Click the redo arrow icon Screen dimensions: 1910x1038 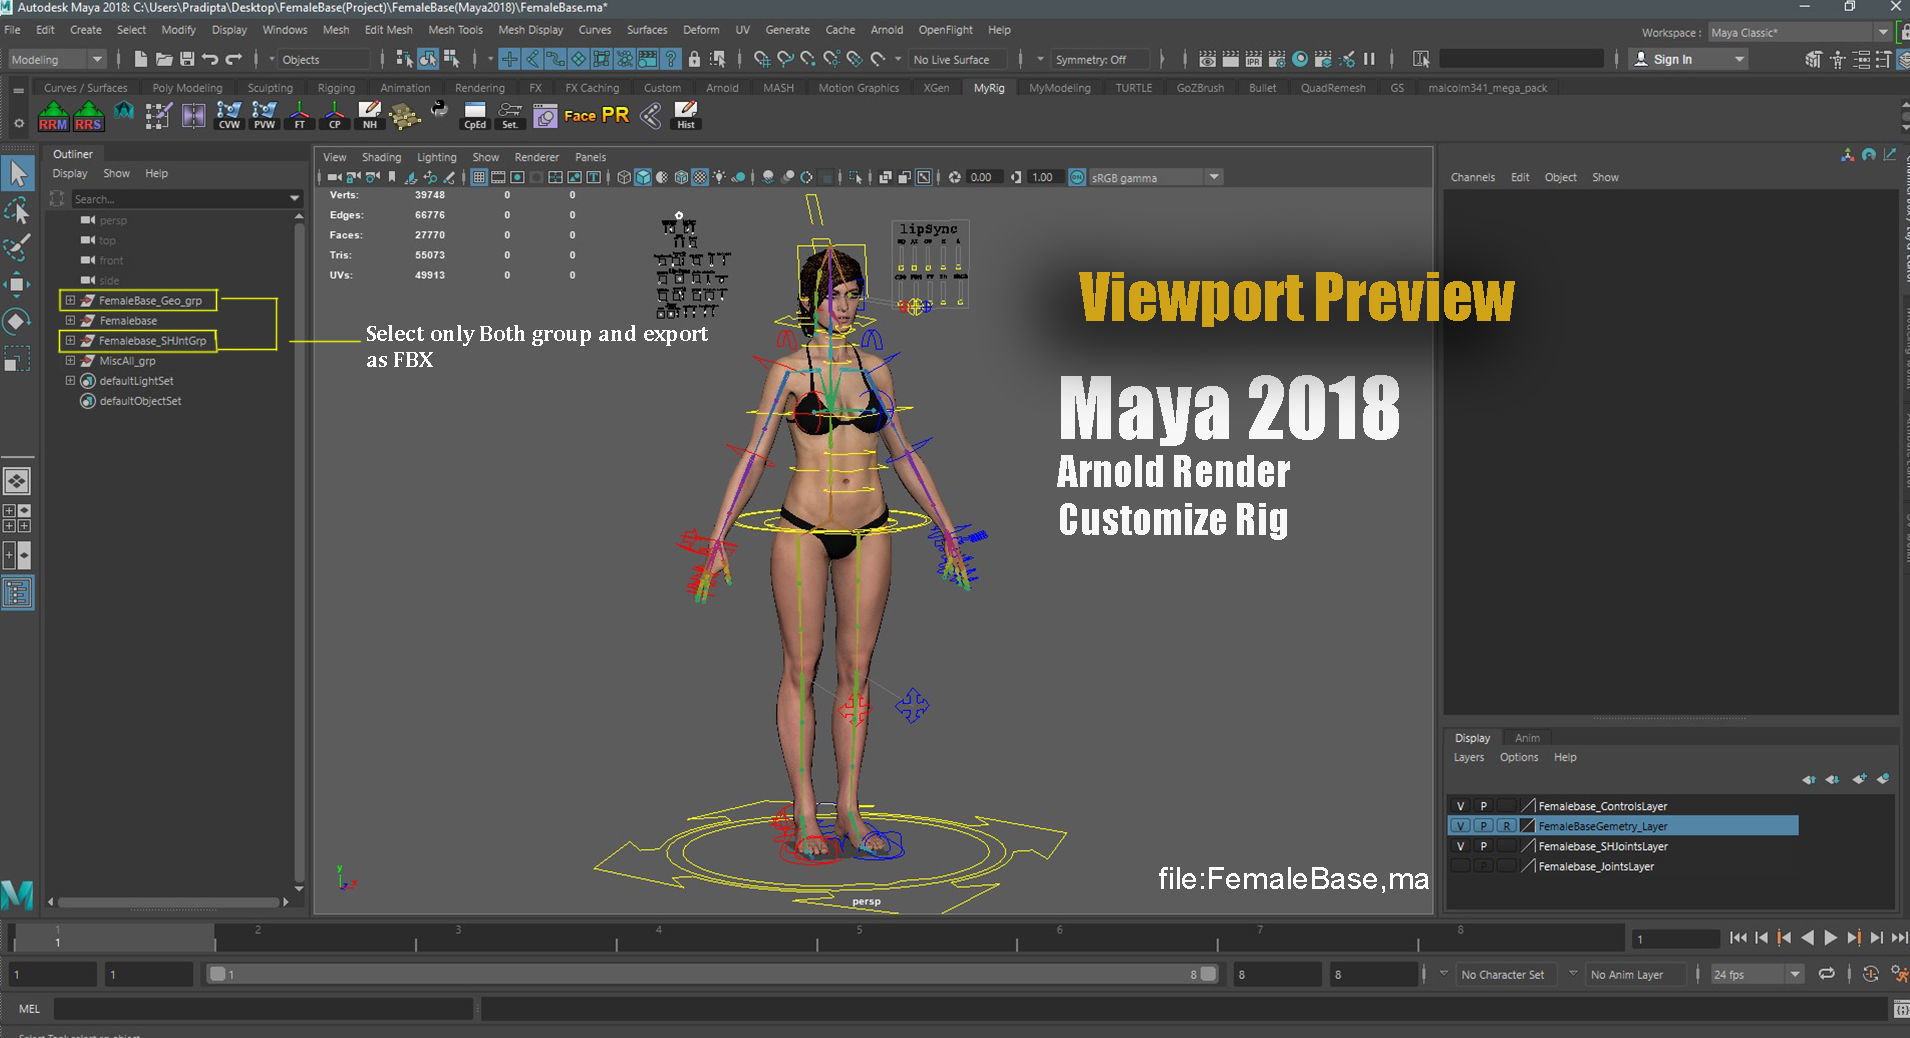click(x=233, y=59)
